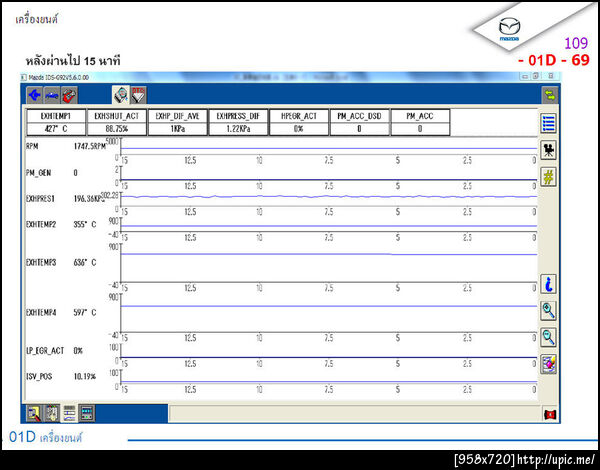Click the 597° C EXHTEMP4 value
Viewport: 600px width, 470px height.
85,313
